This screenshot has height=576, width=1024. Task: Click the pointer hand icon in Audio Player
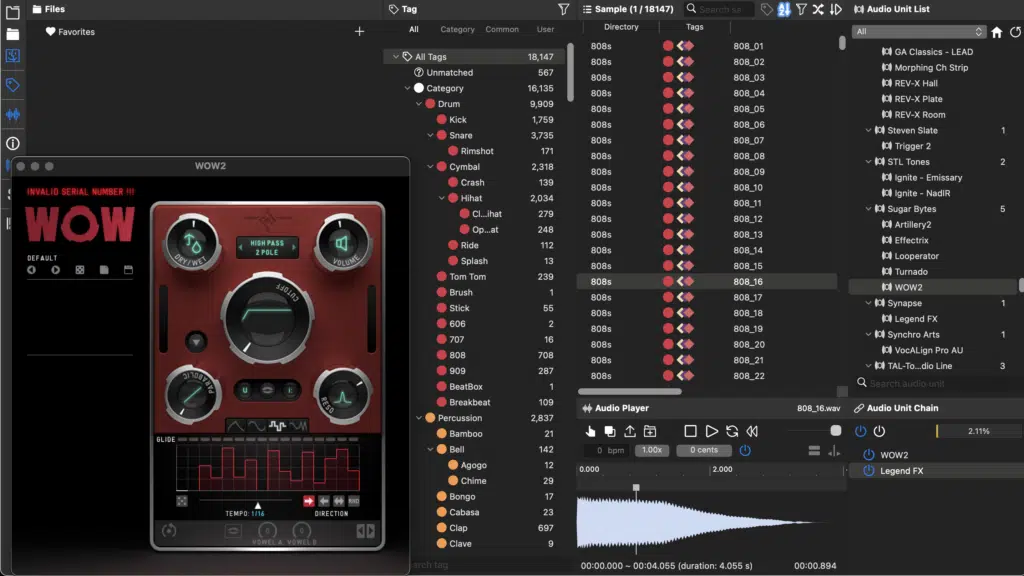tap(590, 431)
